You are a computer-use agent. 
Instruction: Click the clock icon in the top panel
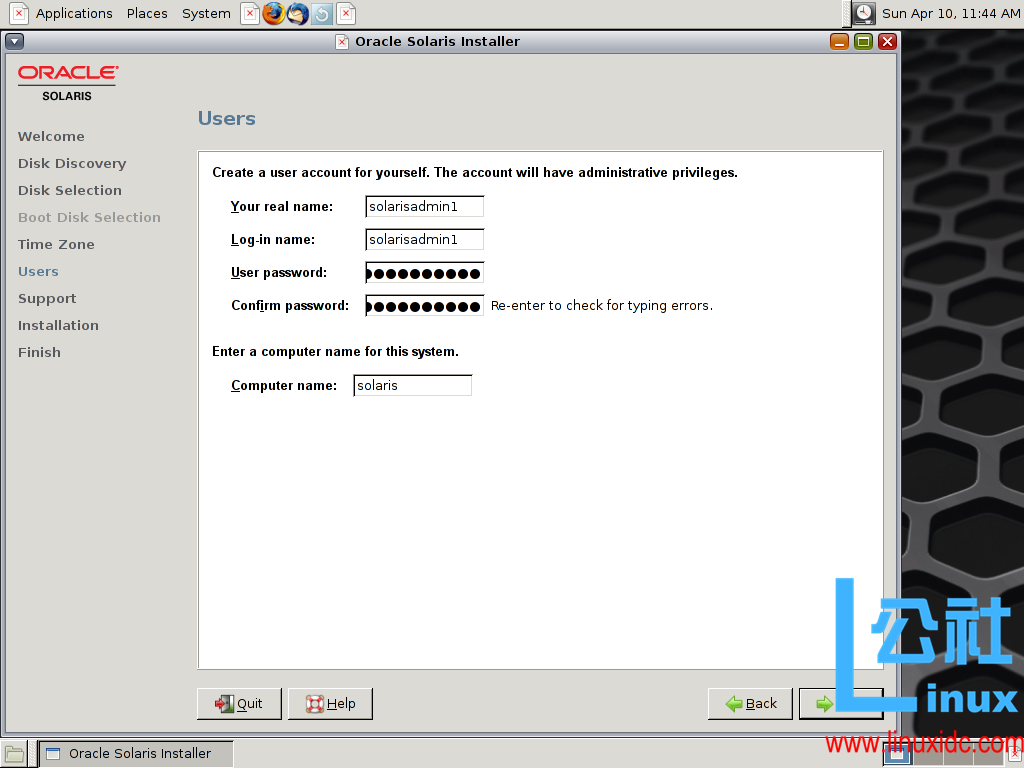coord(864,13)
